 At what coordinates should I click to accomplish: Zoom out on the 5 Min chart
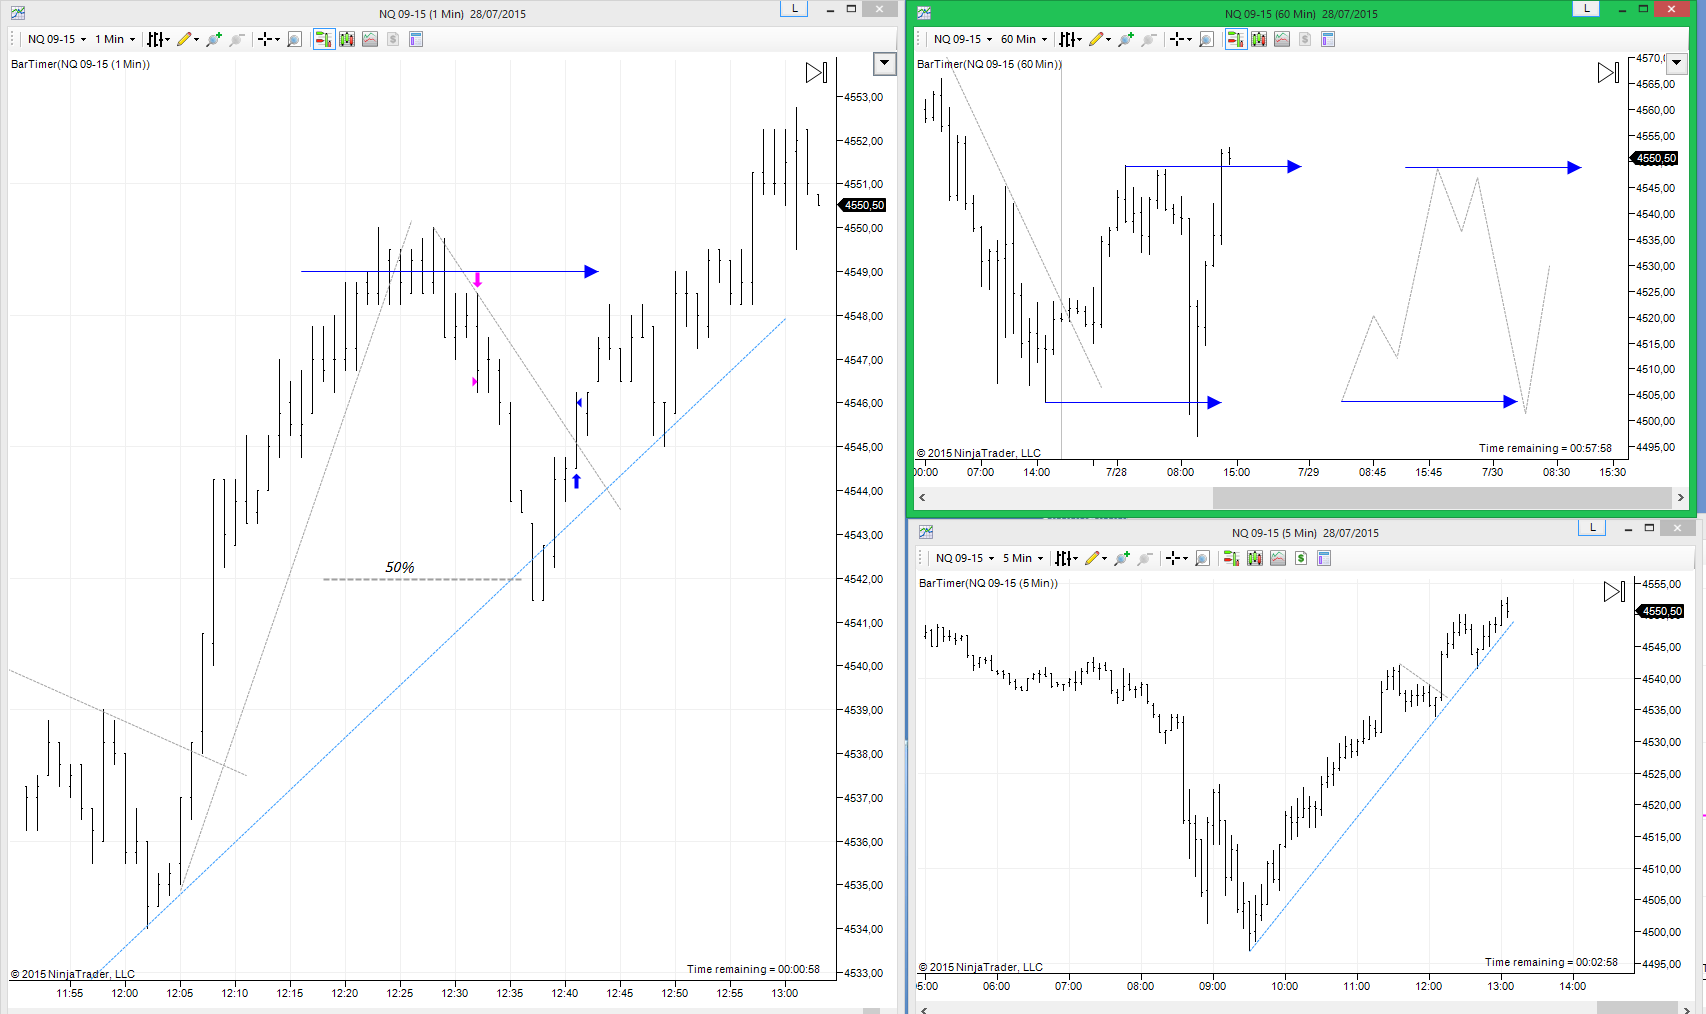pyautogui.click(x=1145, y=558)
